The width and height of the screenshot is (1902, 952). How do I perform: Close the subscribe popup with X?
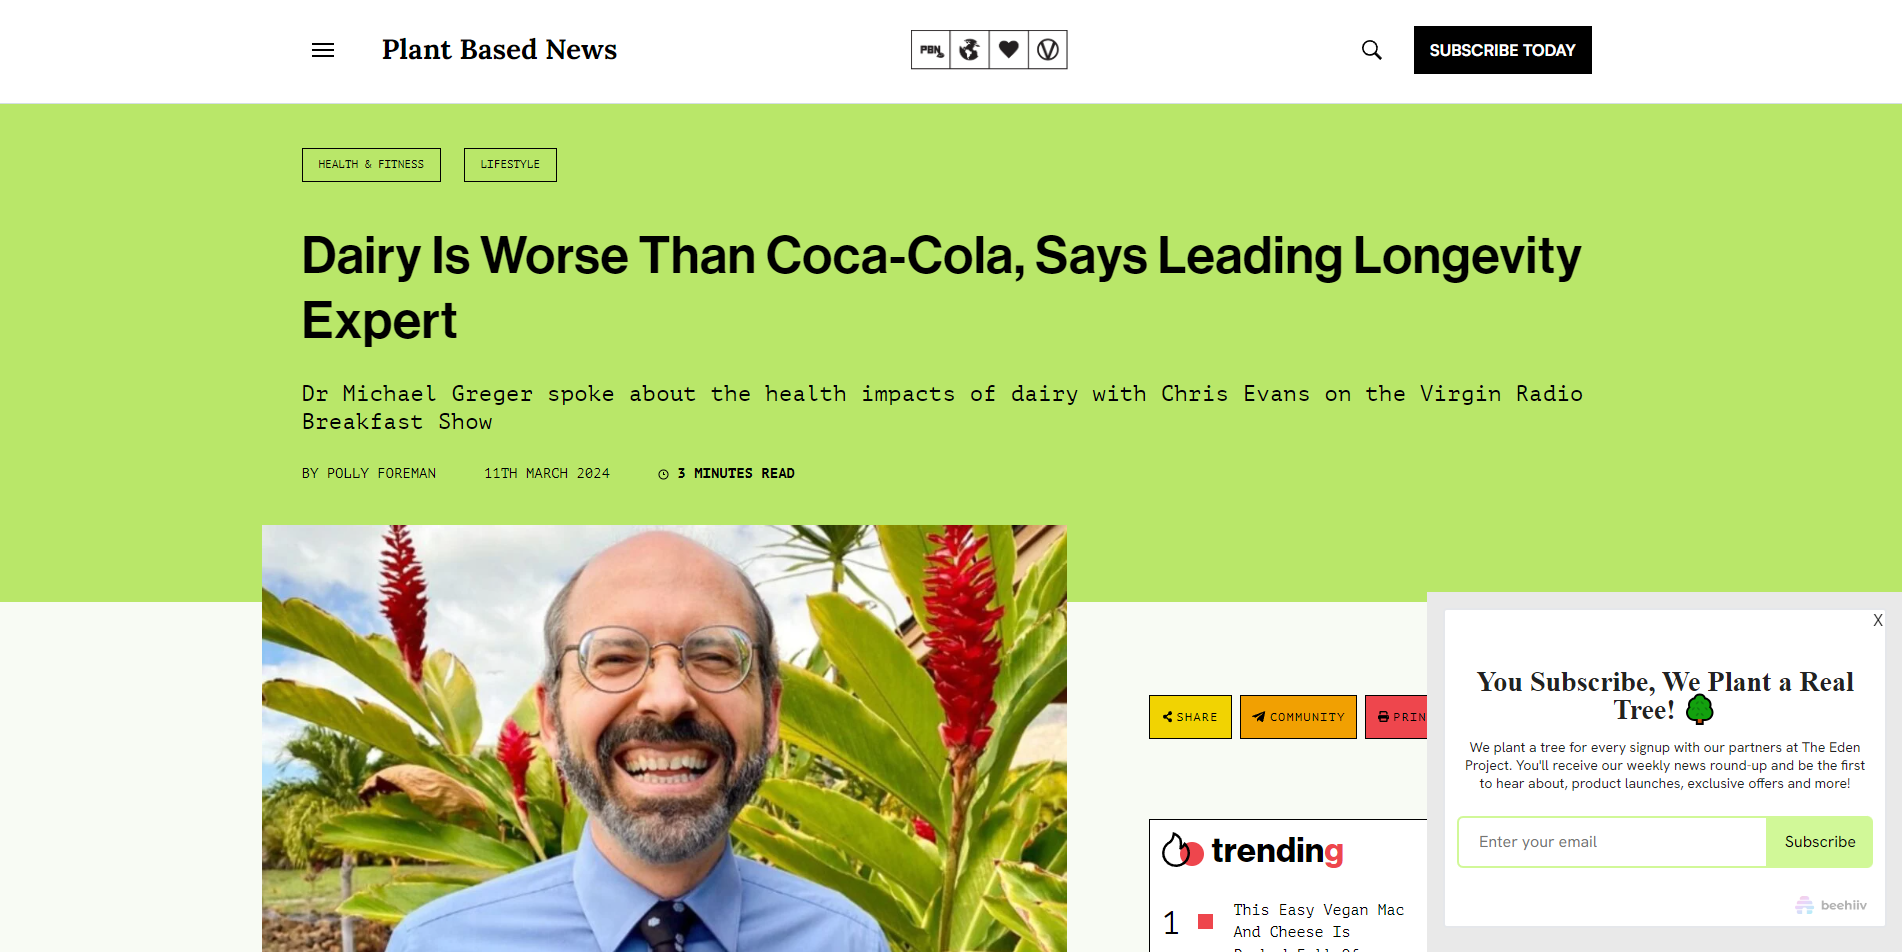click(x=1878, y=620)
